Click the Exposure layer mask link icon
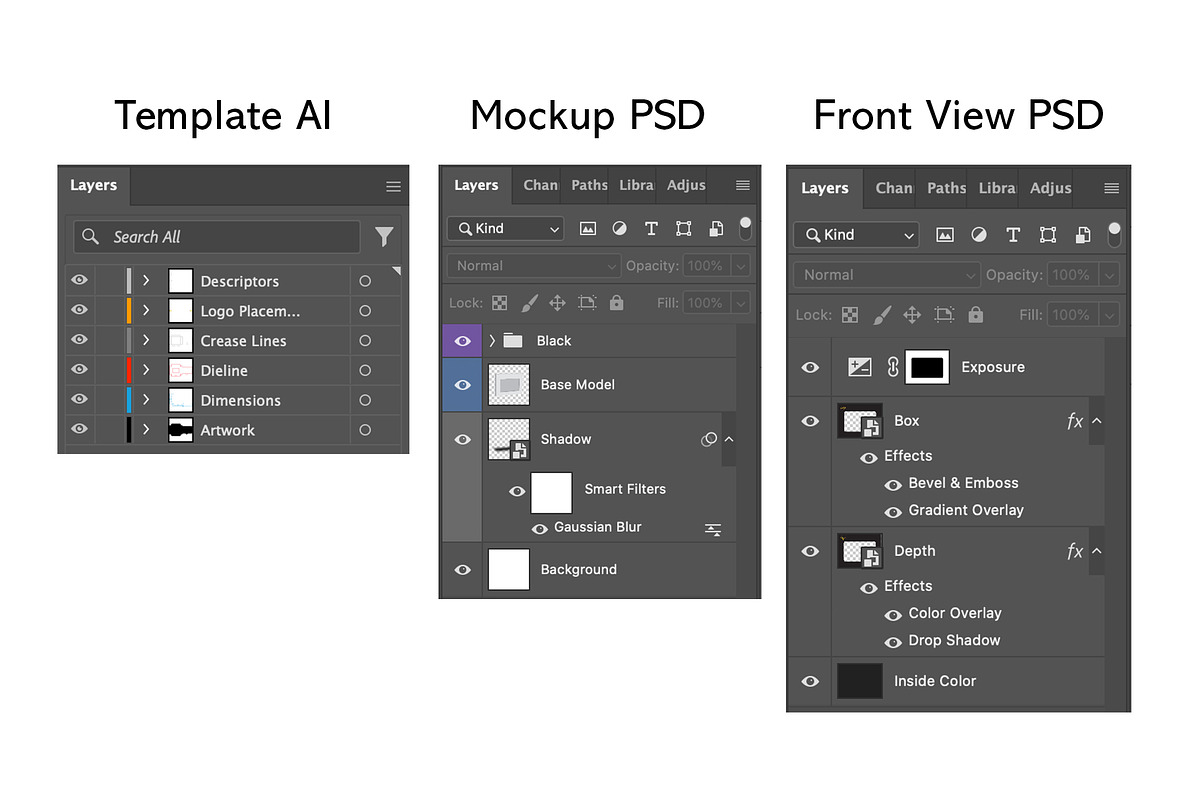The height and width of the screenshot is (800, 1200). tap(894, 367)
